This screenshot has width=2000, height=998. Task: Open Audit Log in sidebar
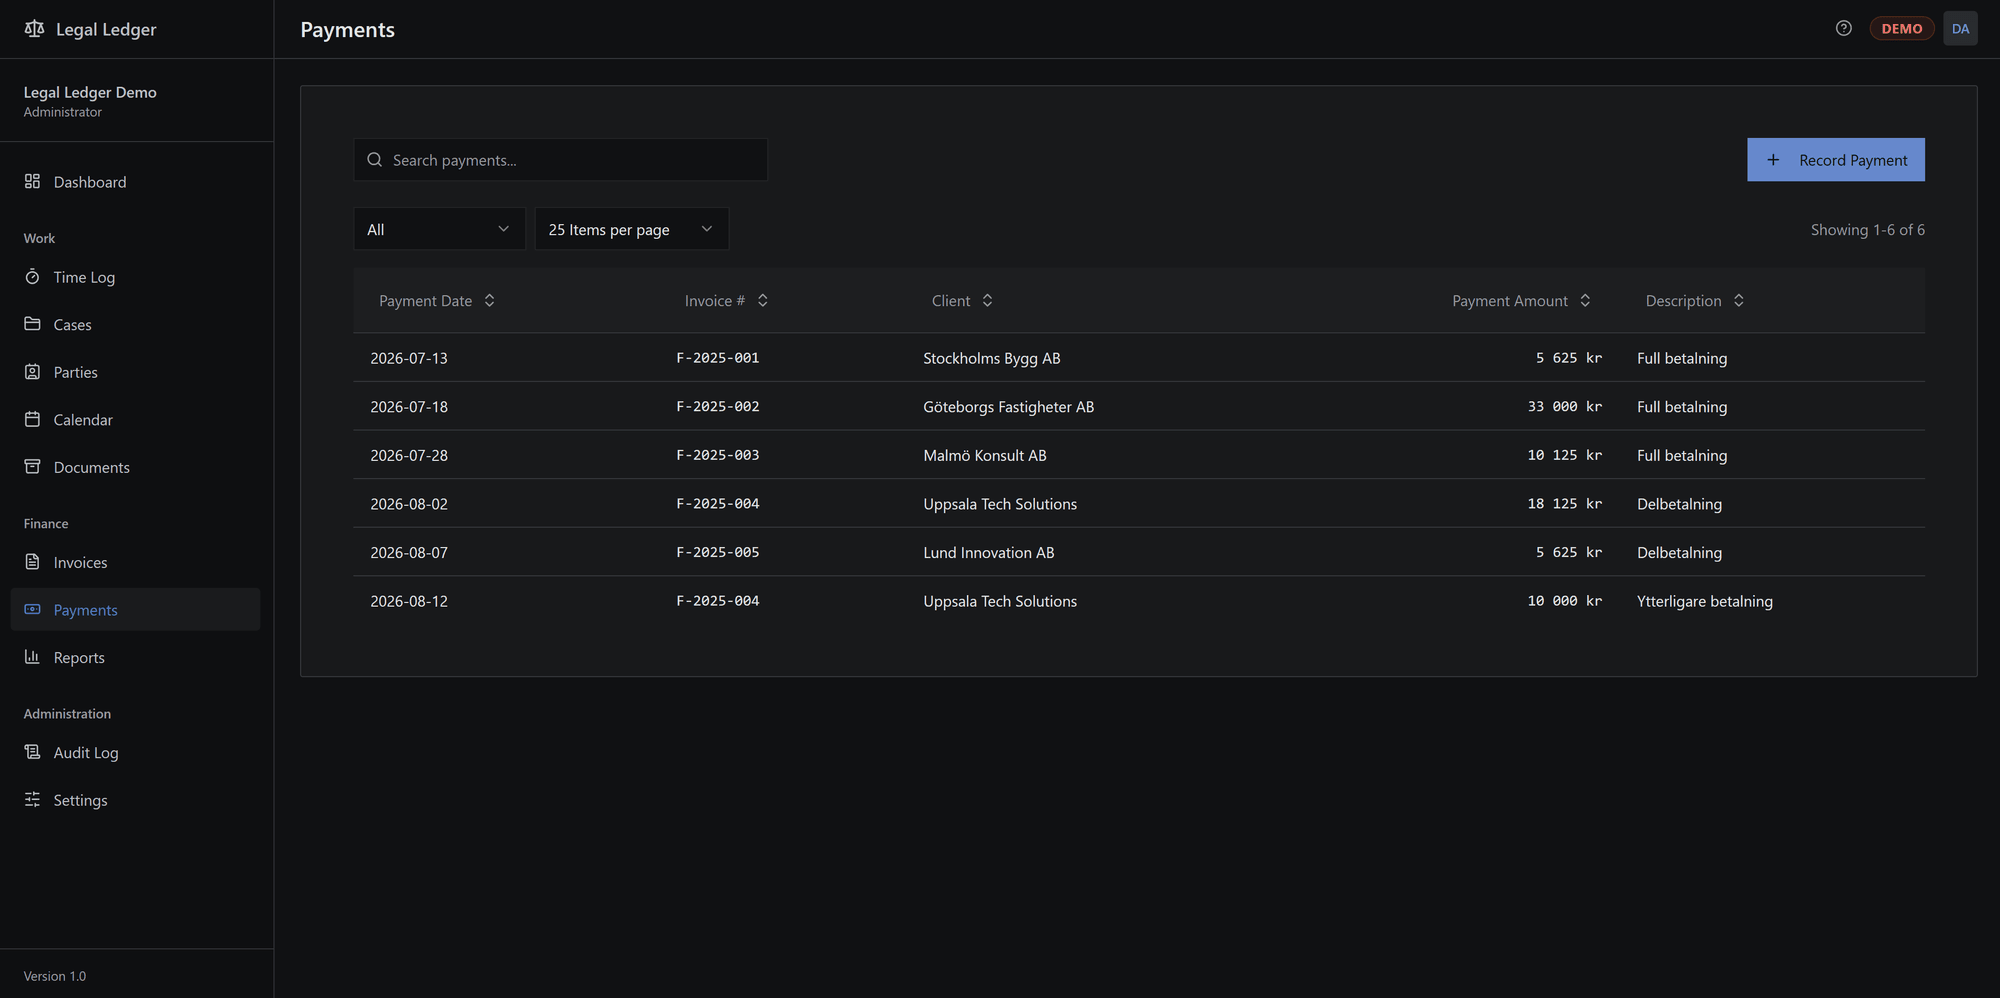click(x=136, y=752)
